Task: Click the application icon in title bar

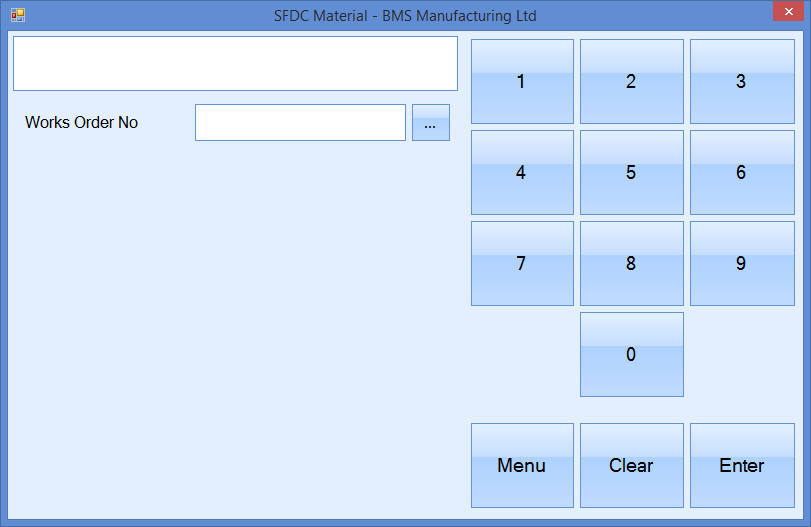Action: click(x=17, y=16)
